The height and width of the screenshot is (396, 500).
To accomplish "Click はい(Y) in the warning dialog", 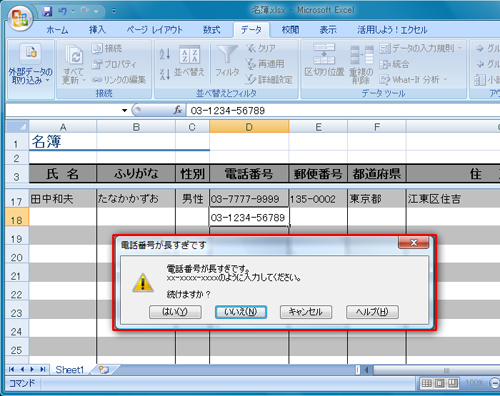I will tap(175, 312).
